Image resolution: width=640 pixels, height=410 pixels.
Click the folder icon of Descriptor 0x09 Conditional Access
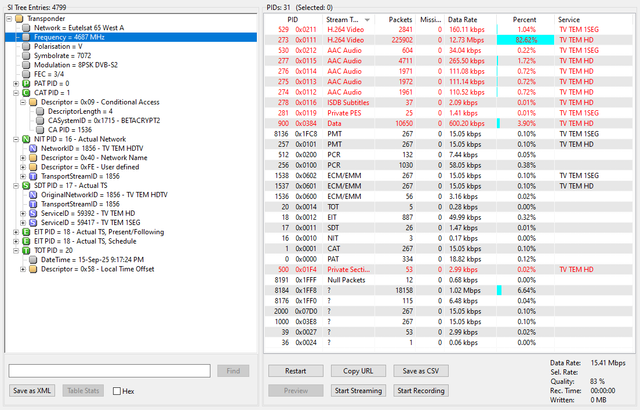33,102
